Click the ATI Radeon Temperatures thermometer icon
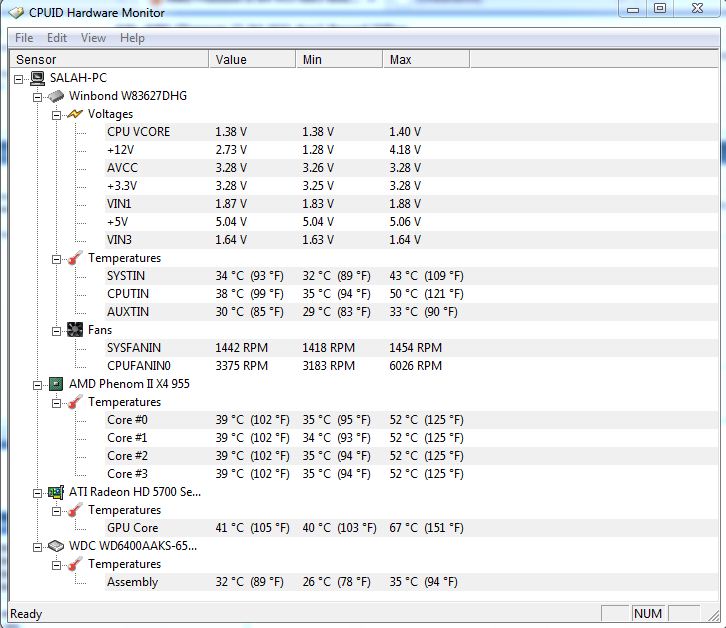Viewport: 726px width, 628px height. pos(75,510)
